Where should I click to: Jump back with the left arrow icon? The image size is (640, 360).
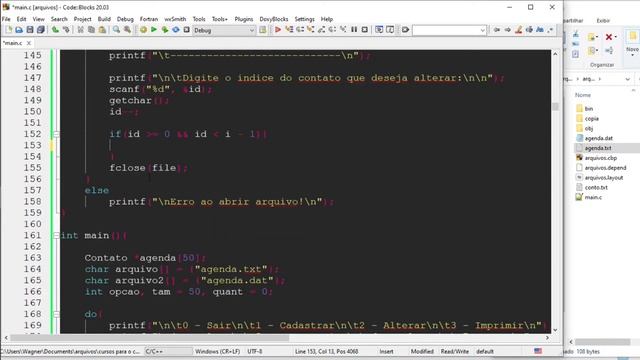tap(497, 30)
